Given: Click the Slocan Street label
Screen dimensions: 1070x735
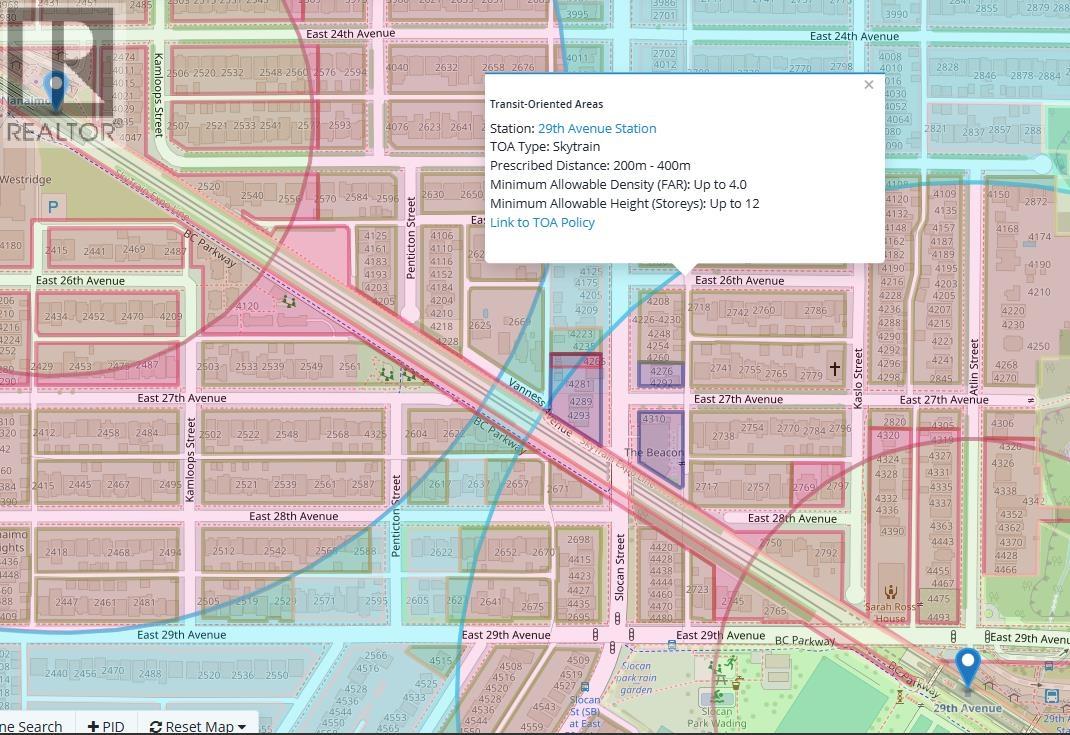Looking at the screenshot, I should (x=620, y=567).
